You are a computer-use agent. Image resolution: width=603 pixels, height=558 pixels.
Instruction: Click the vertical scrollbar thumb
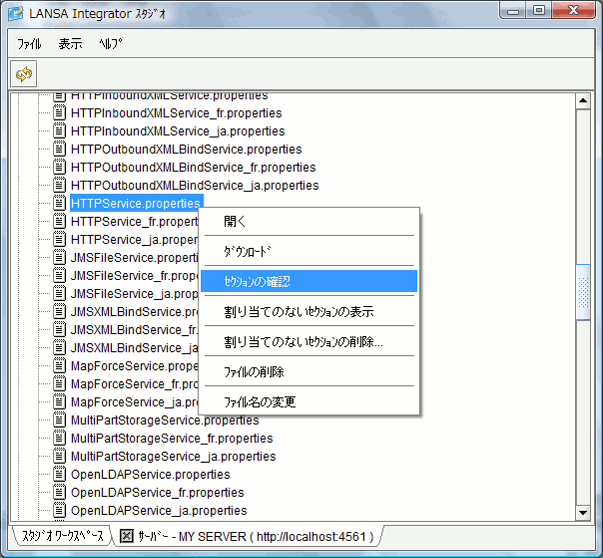583,292
